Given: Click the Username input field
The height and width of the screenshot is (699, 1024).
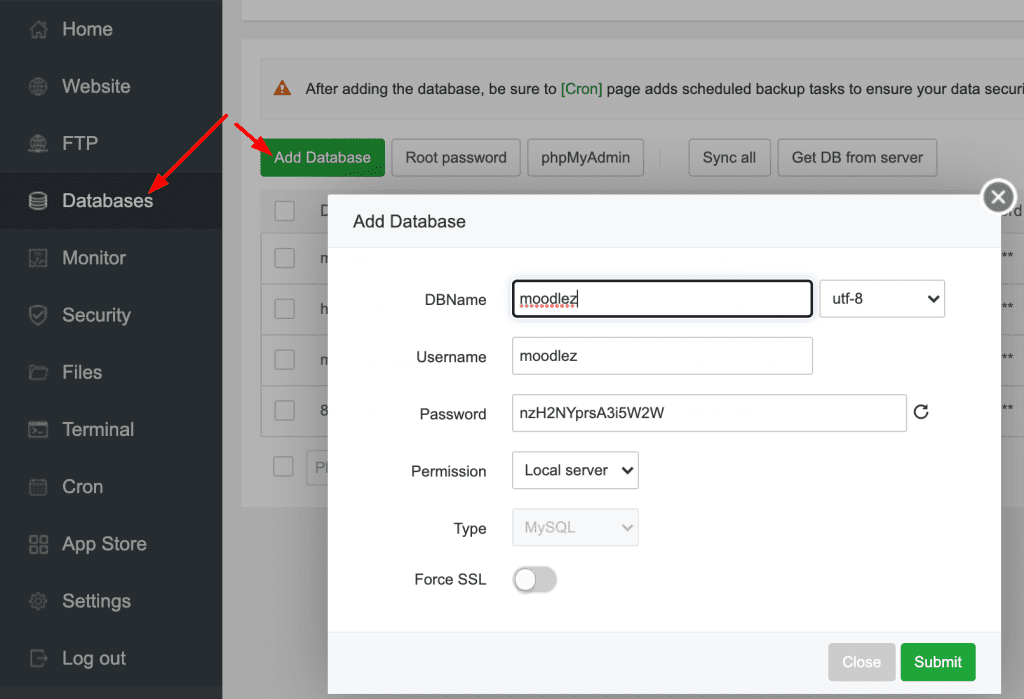Looking at the screenshot, I should [661, 356].
